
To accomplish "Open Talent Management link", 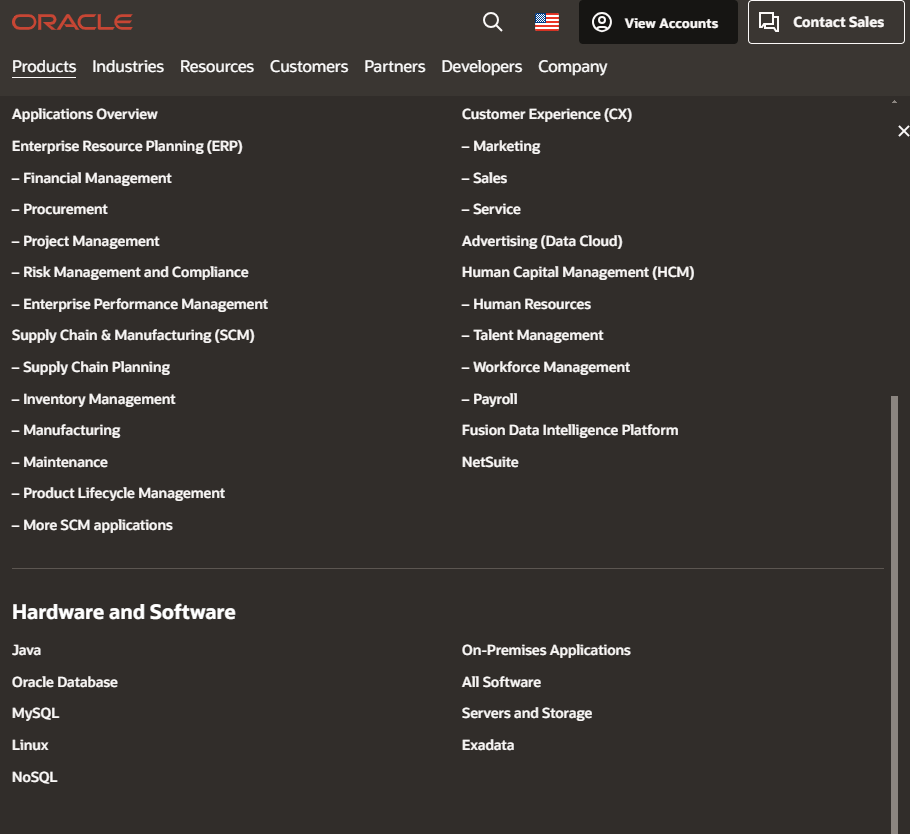I will coord(532,335).
